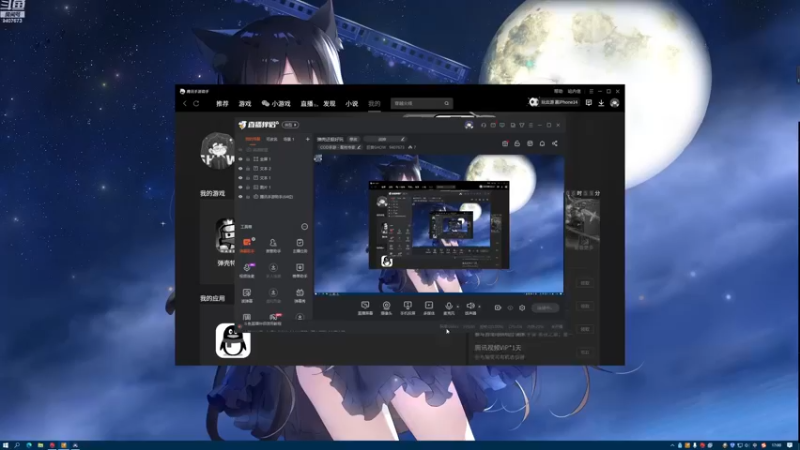Screen dimensions: 800x450
Task: Select the 我的 tab
Action: [374, 104]
